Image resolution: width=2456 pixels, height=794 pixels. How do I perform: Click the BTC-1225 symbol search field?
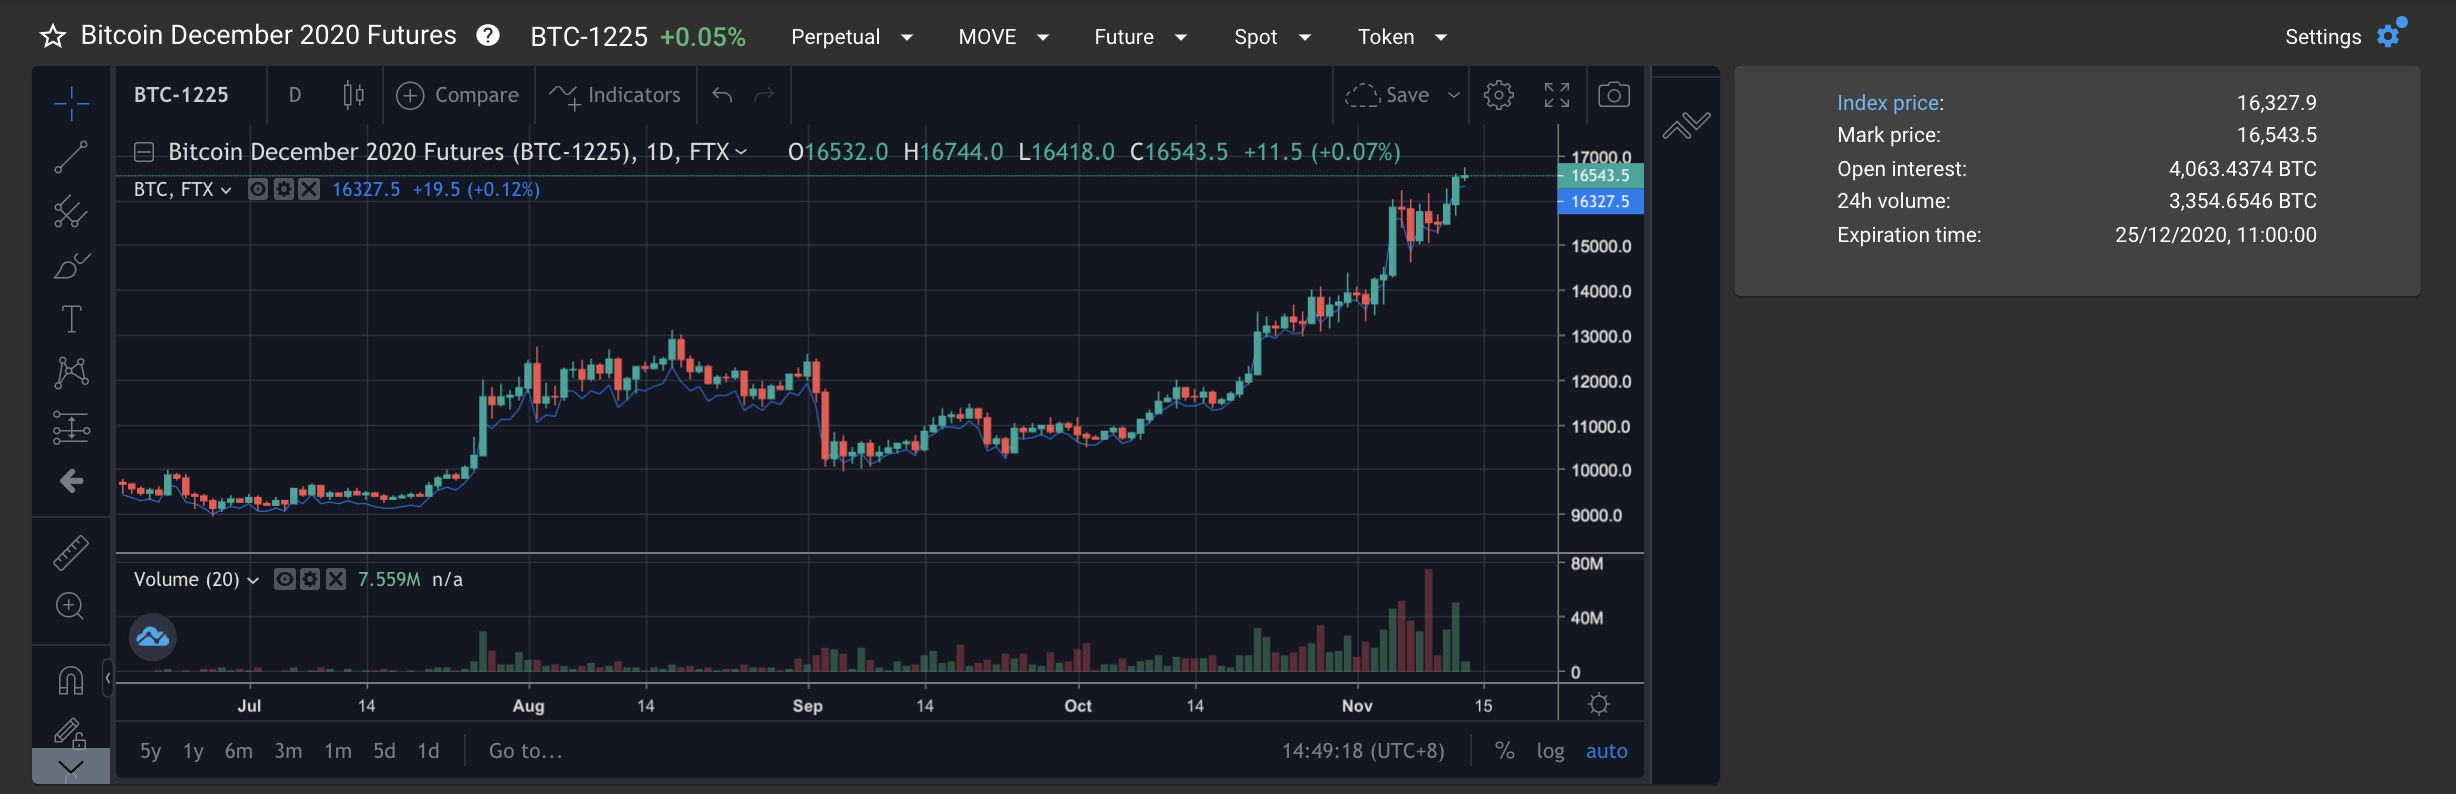point(182,95)
